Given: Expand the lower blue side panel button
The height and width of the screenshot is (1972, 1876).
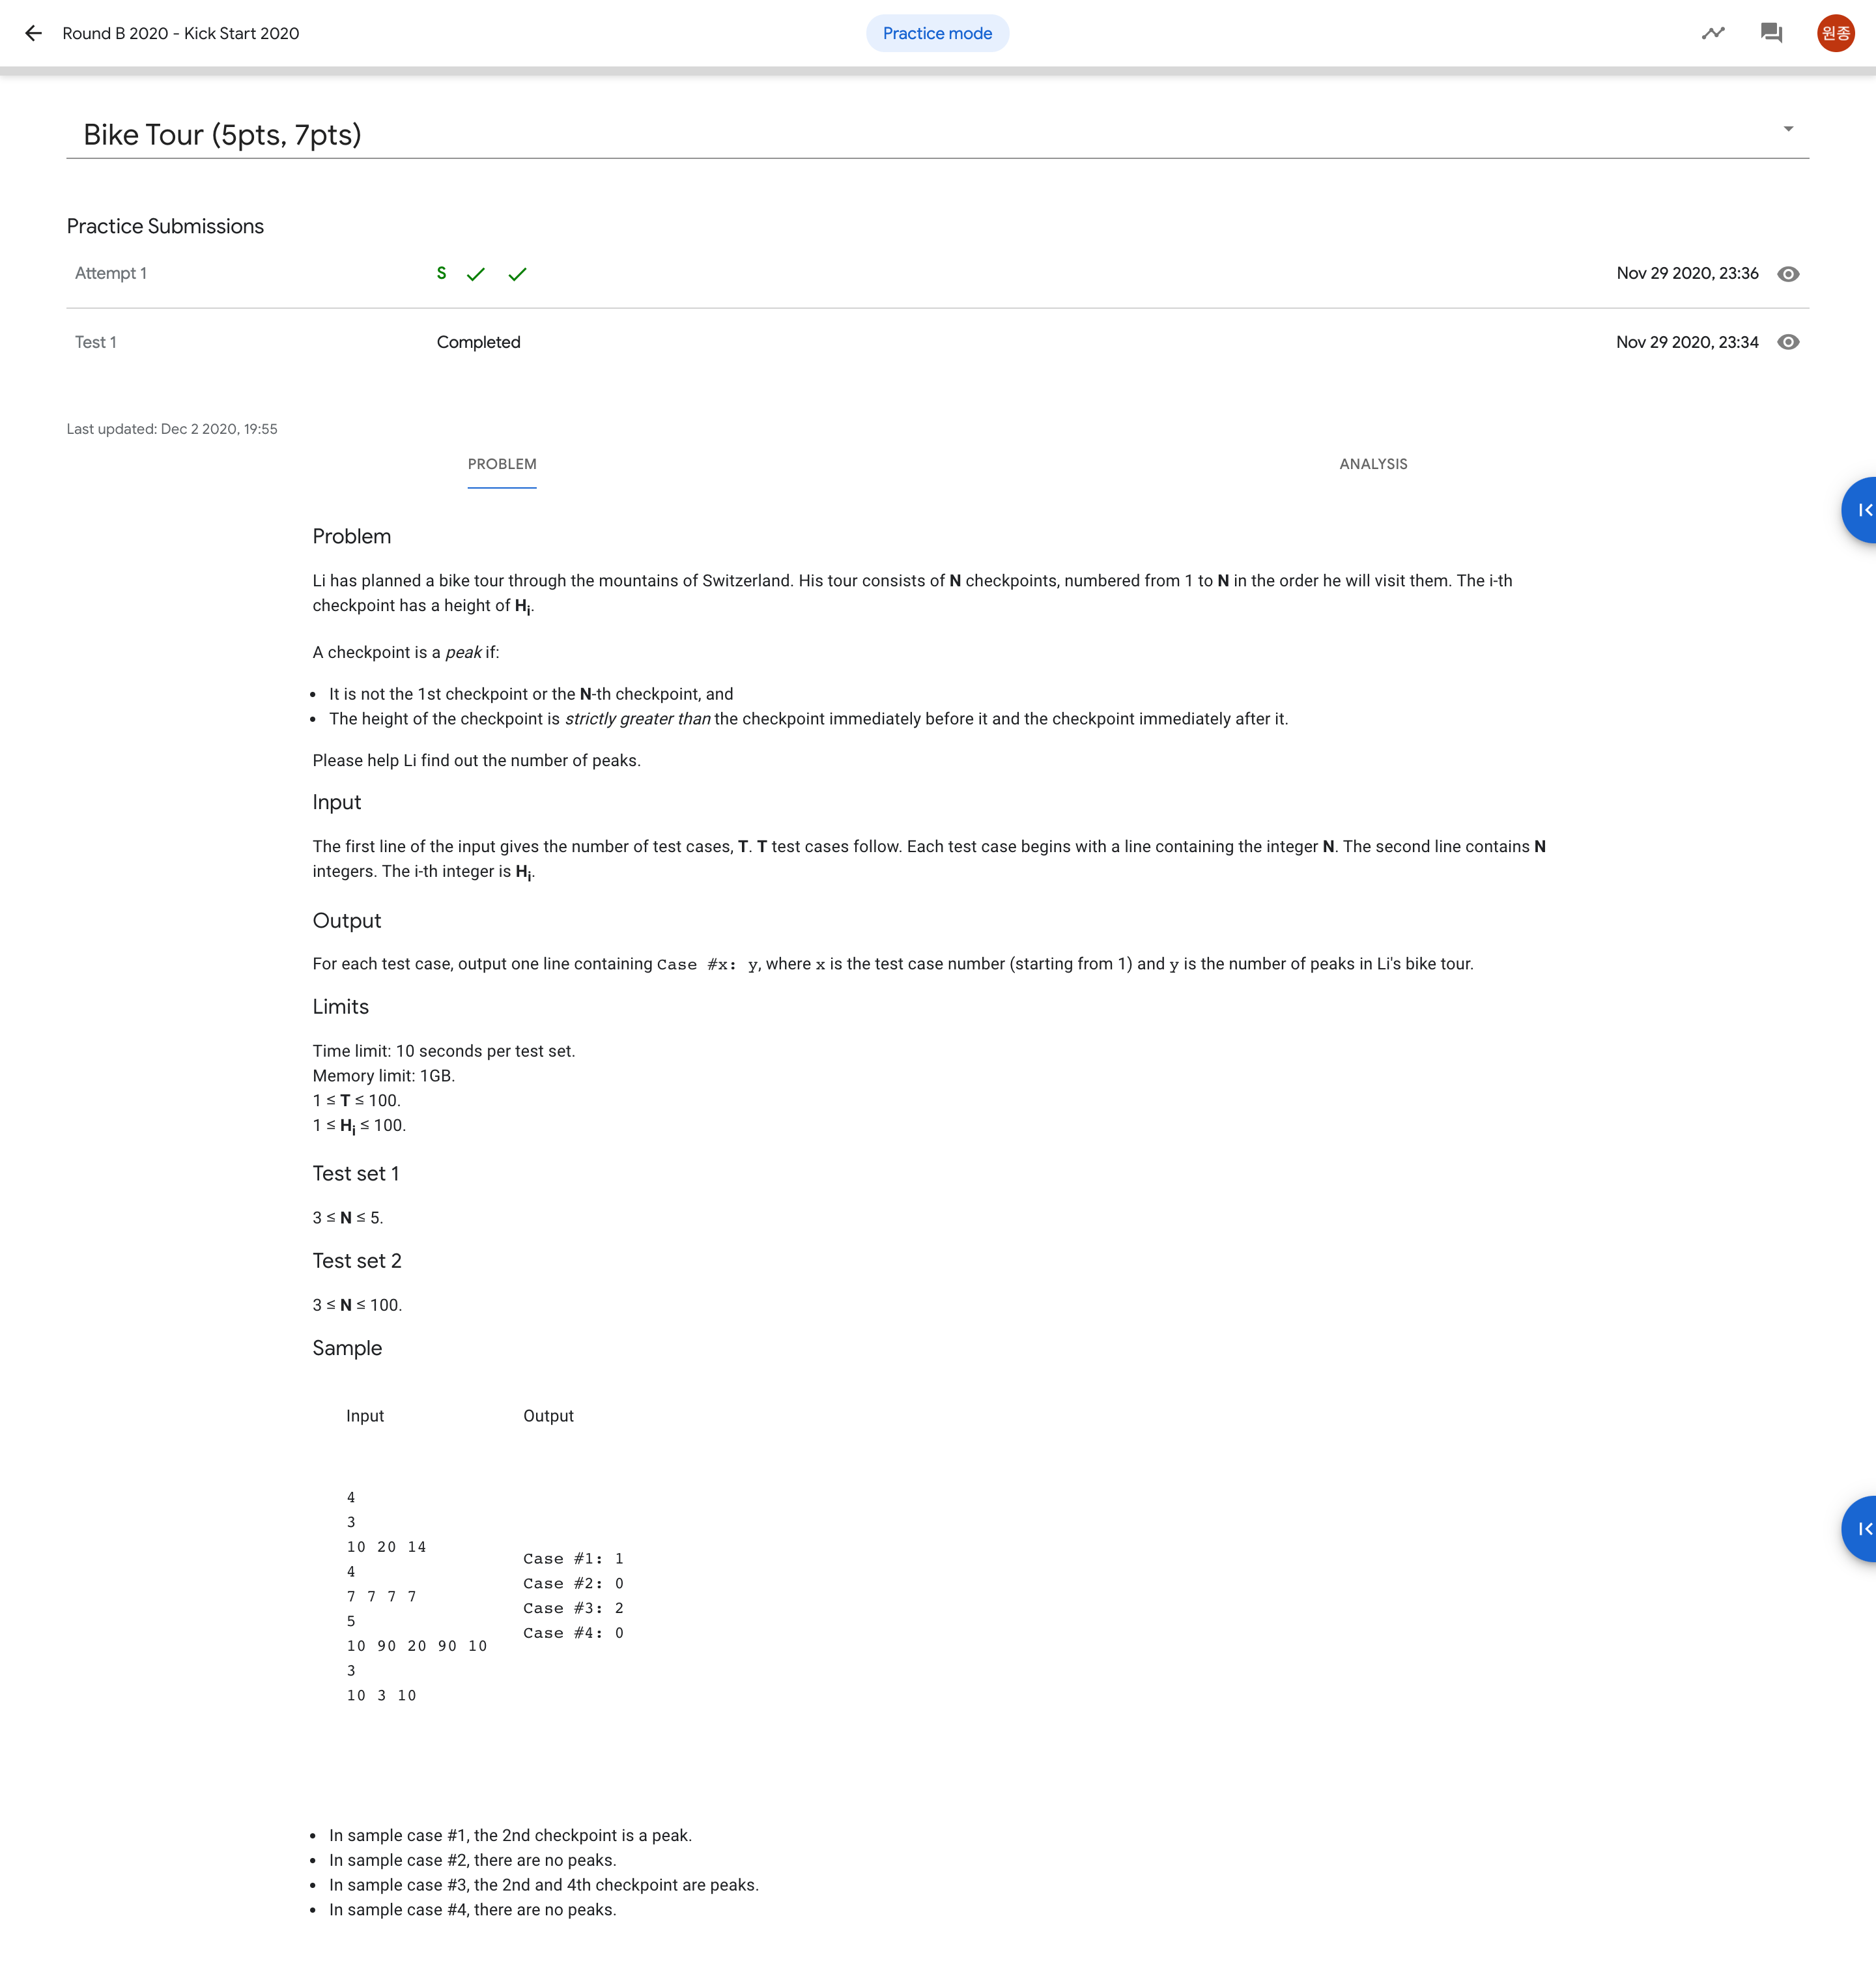Looking at the screenshot, I should click(x=1861, y=1528).
